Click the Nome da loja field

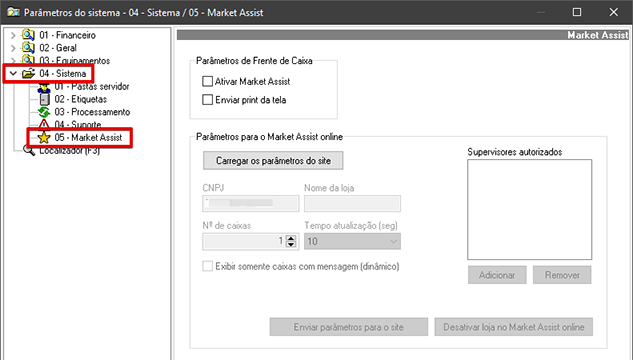pyautogui.click(x=352, y=203)
